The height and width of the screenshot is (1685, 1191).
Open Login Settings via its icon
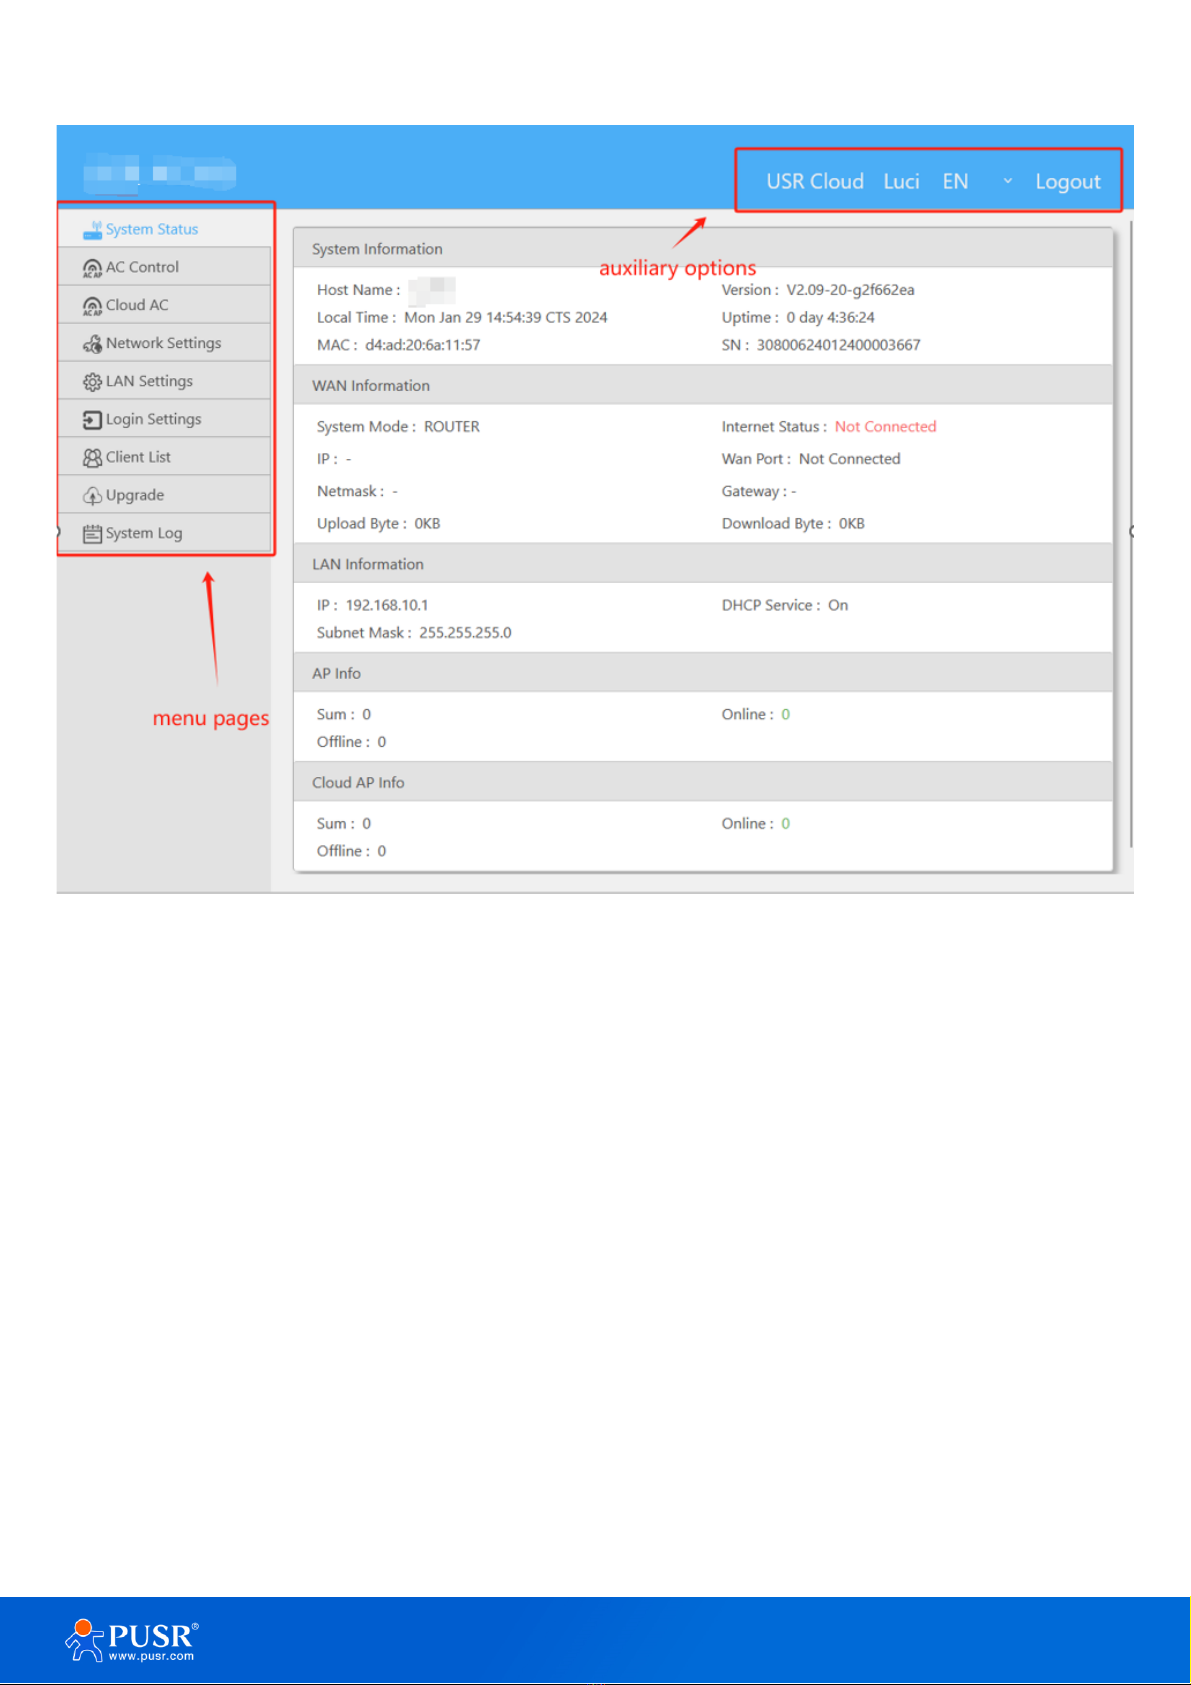pos(92,420)
